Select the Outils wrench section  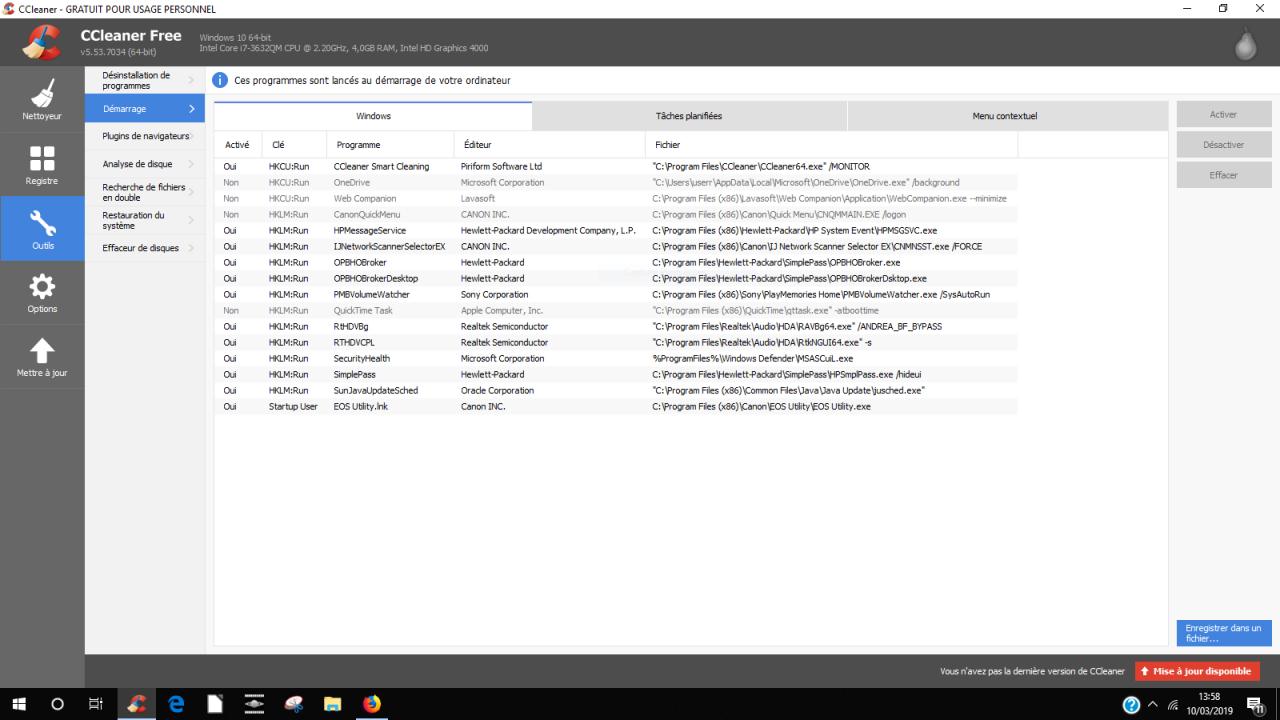click(x=42, y=229)
